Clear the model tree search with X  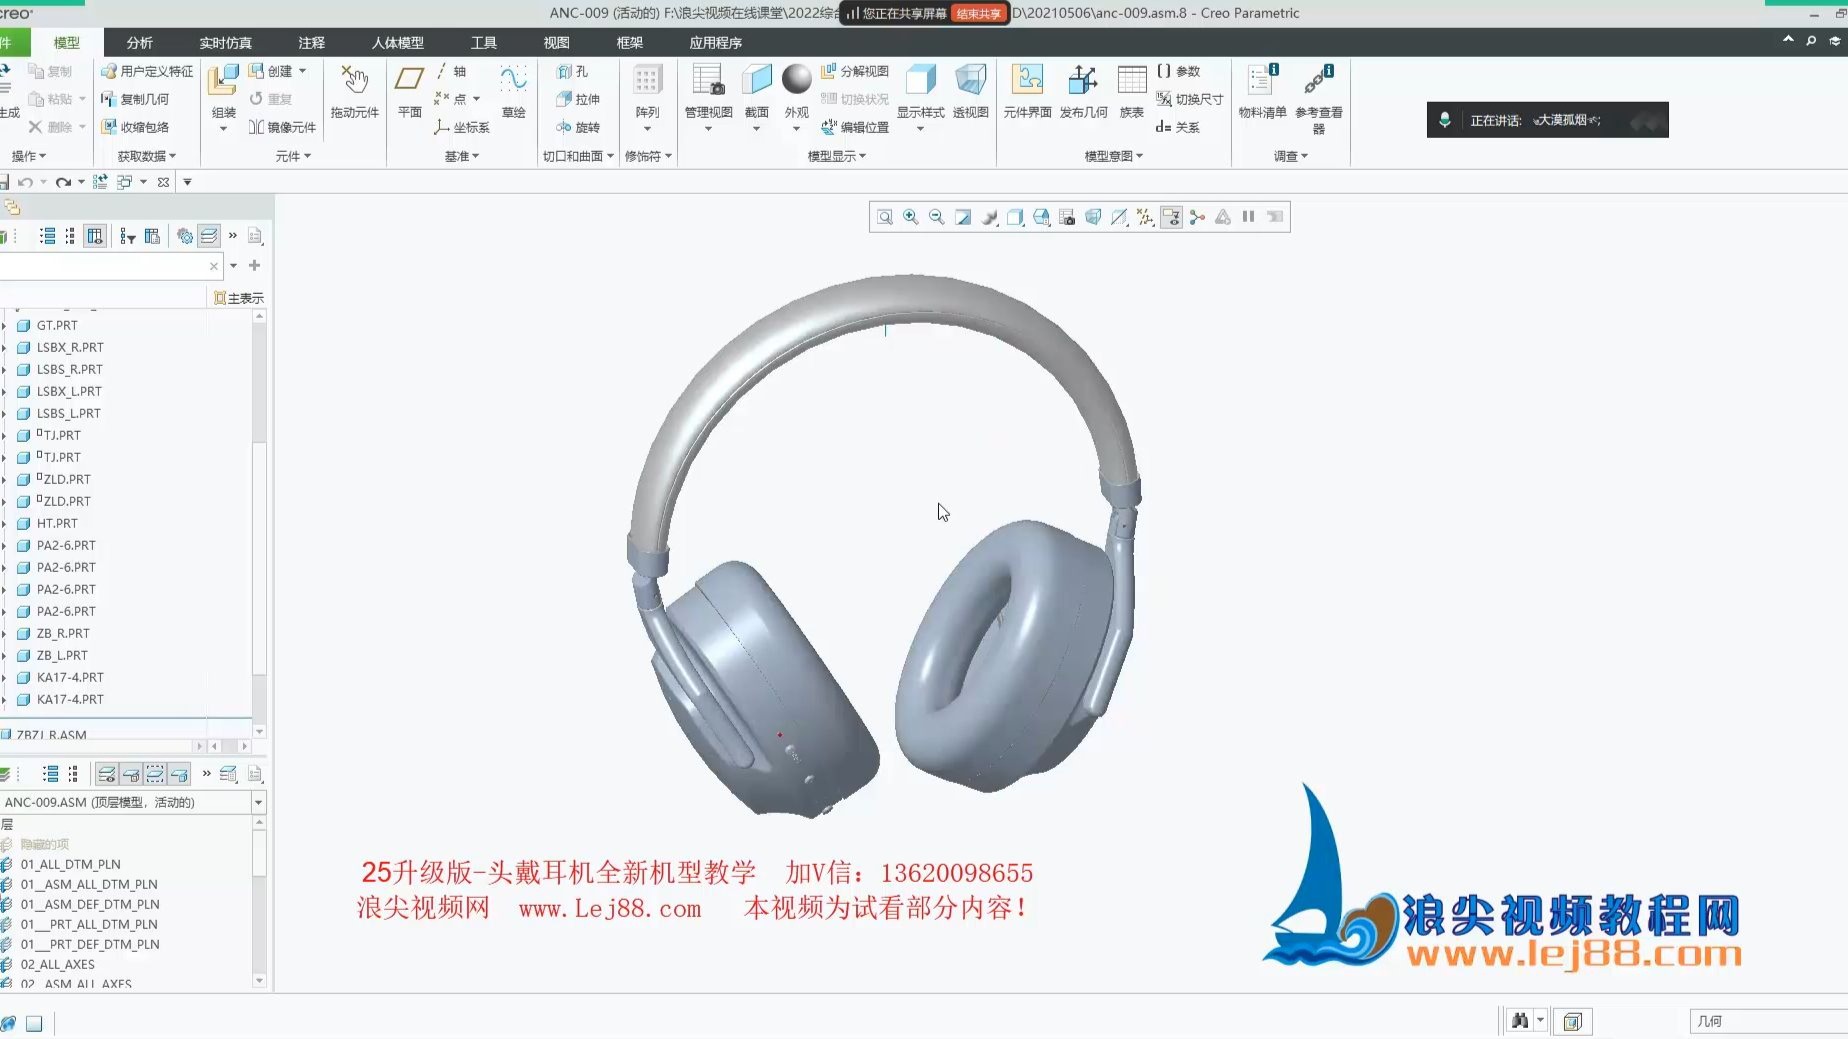coord(213,266)
